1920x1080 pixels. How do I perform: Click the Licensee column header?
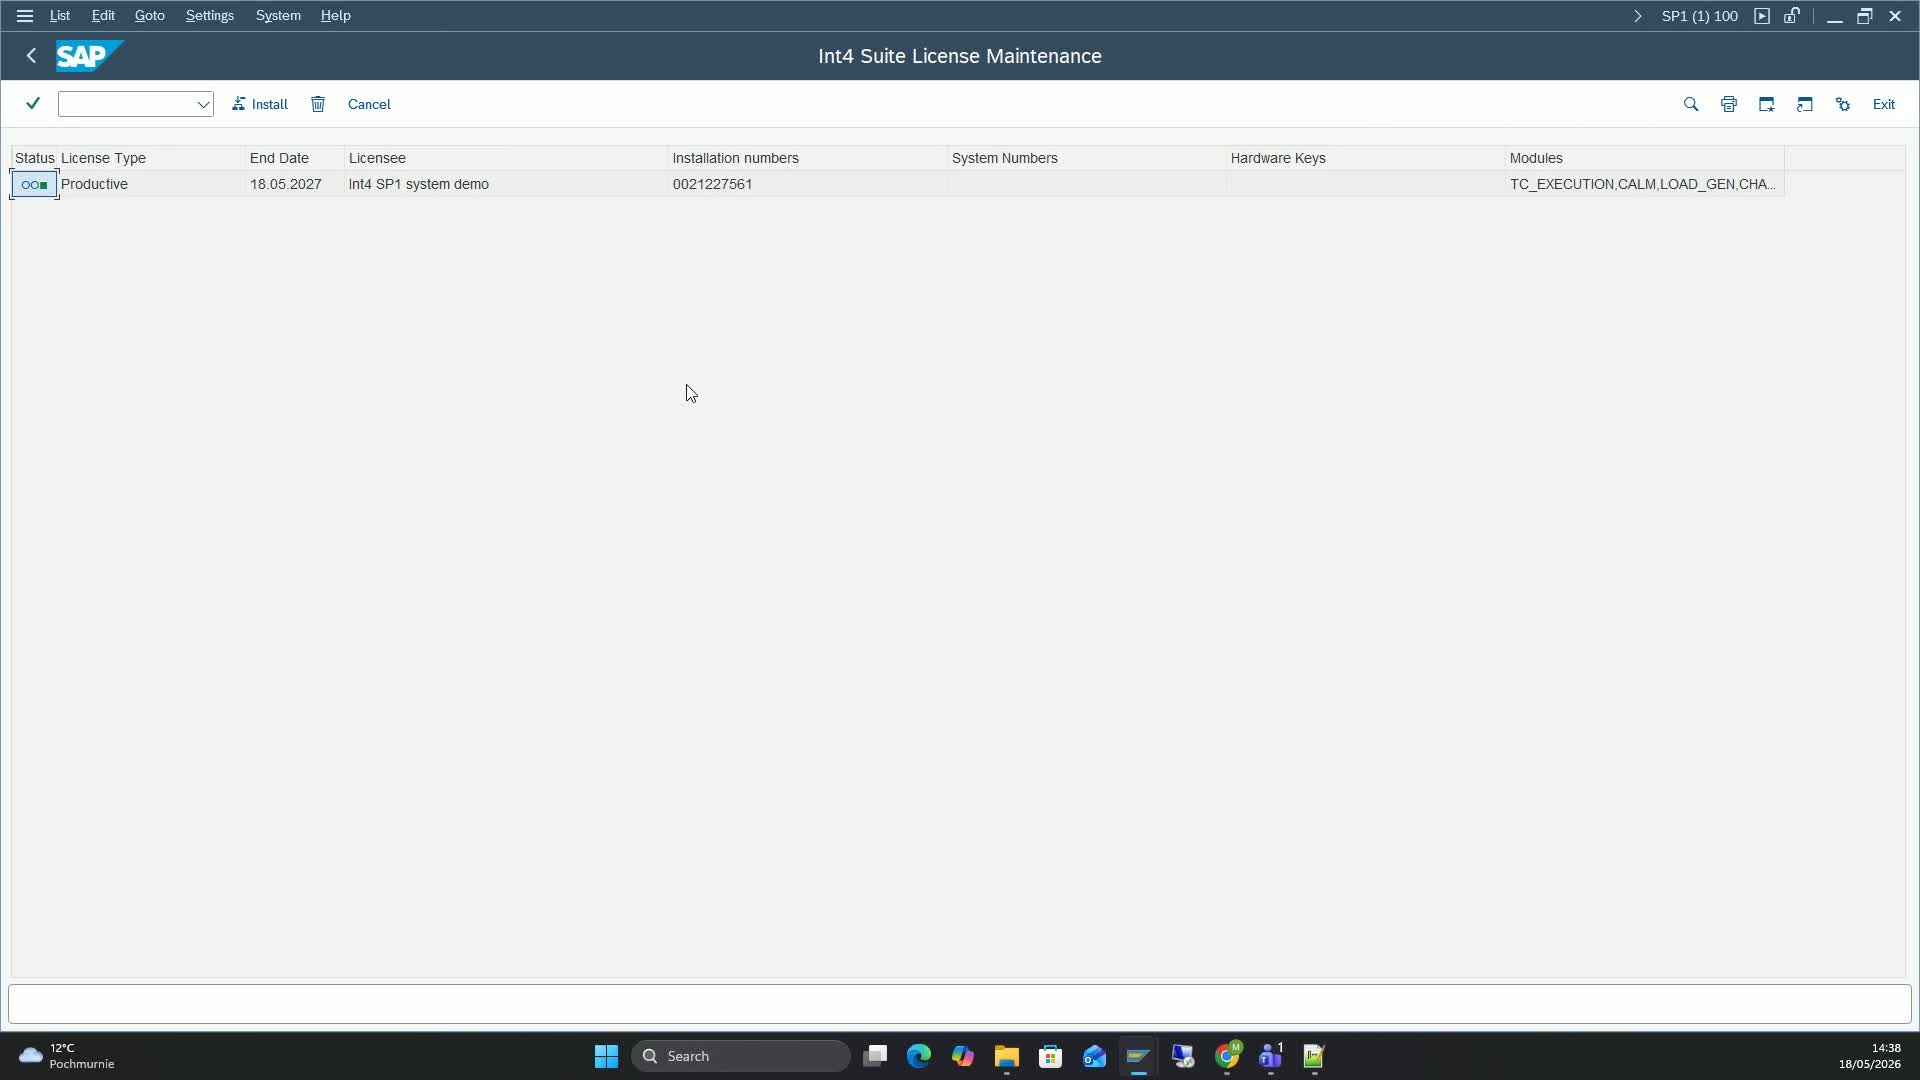(506, 158)
